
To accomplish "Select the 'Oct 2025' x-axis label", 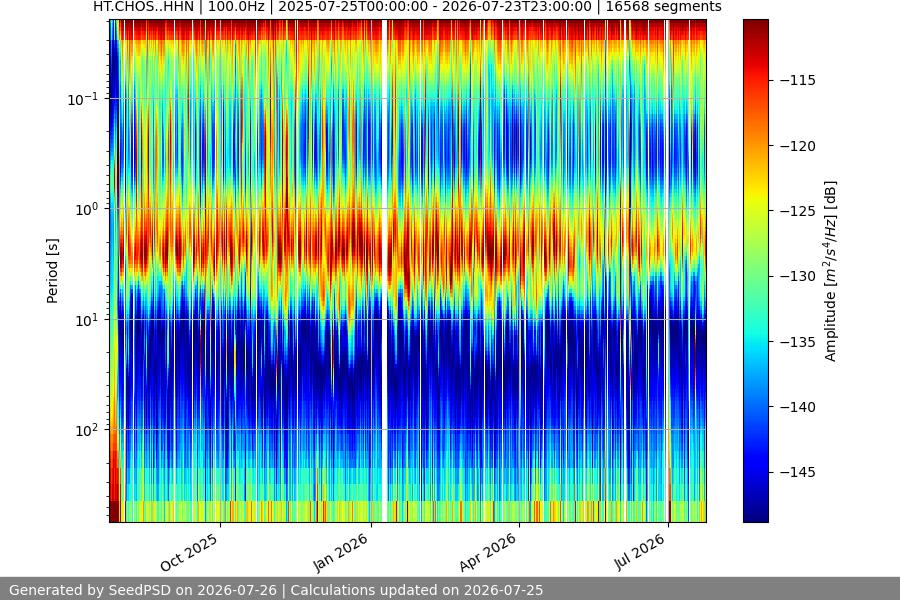I will tap(189, 552).
